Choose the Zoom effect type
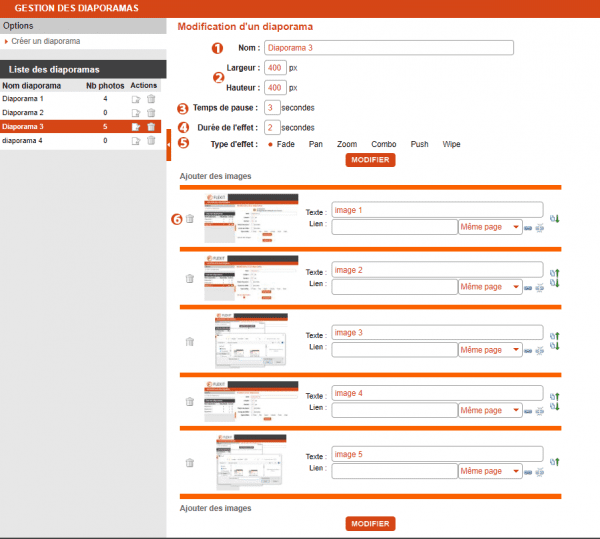Viewport: 600px width, 539px height. 346,144
